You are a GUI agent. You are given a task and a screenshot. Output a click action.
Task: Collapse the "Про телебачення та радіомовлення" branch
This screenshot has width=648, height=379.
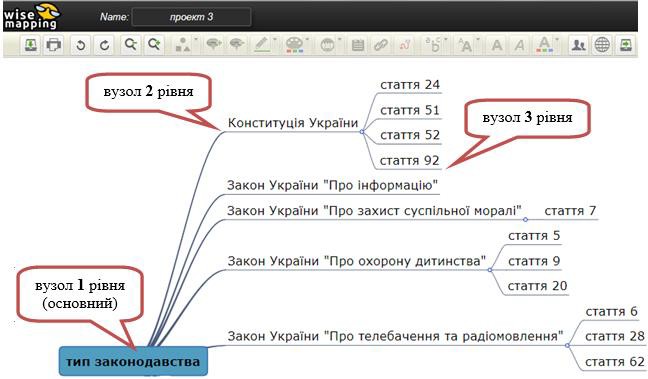[x=567, y=345]
